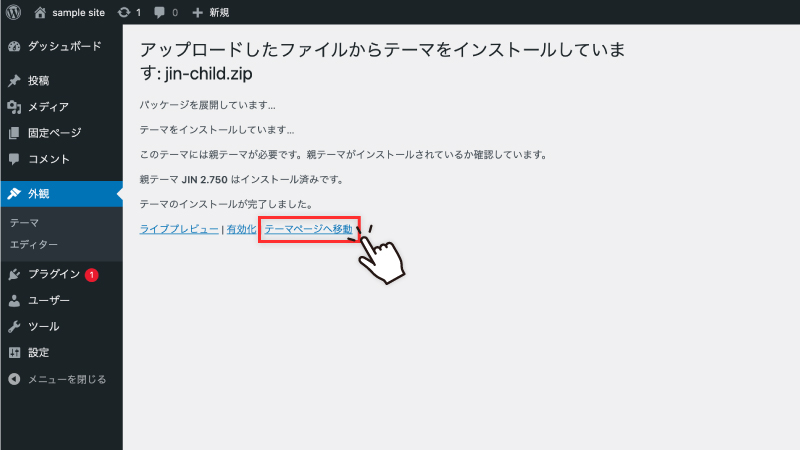Open the ツール wrench menu
The width and height of the screenshot is (800, 450).
[x=61, y=327]
